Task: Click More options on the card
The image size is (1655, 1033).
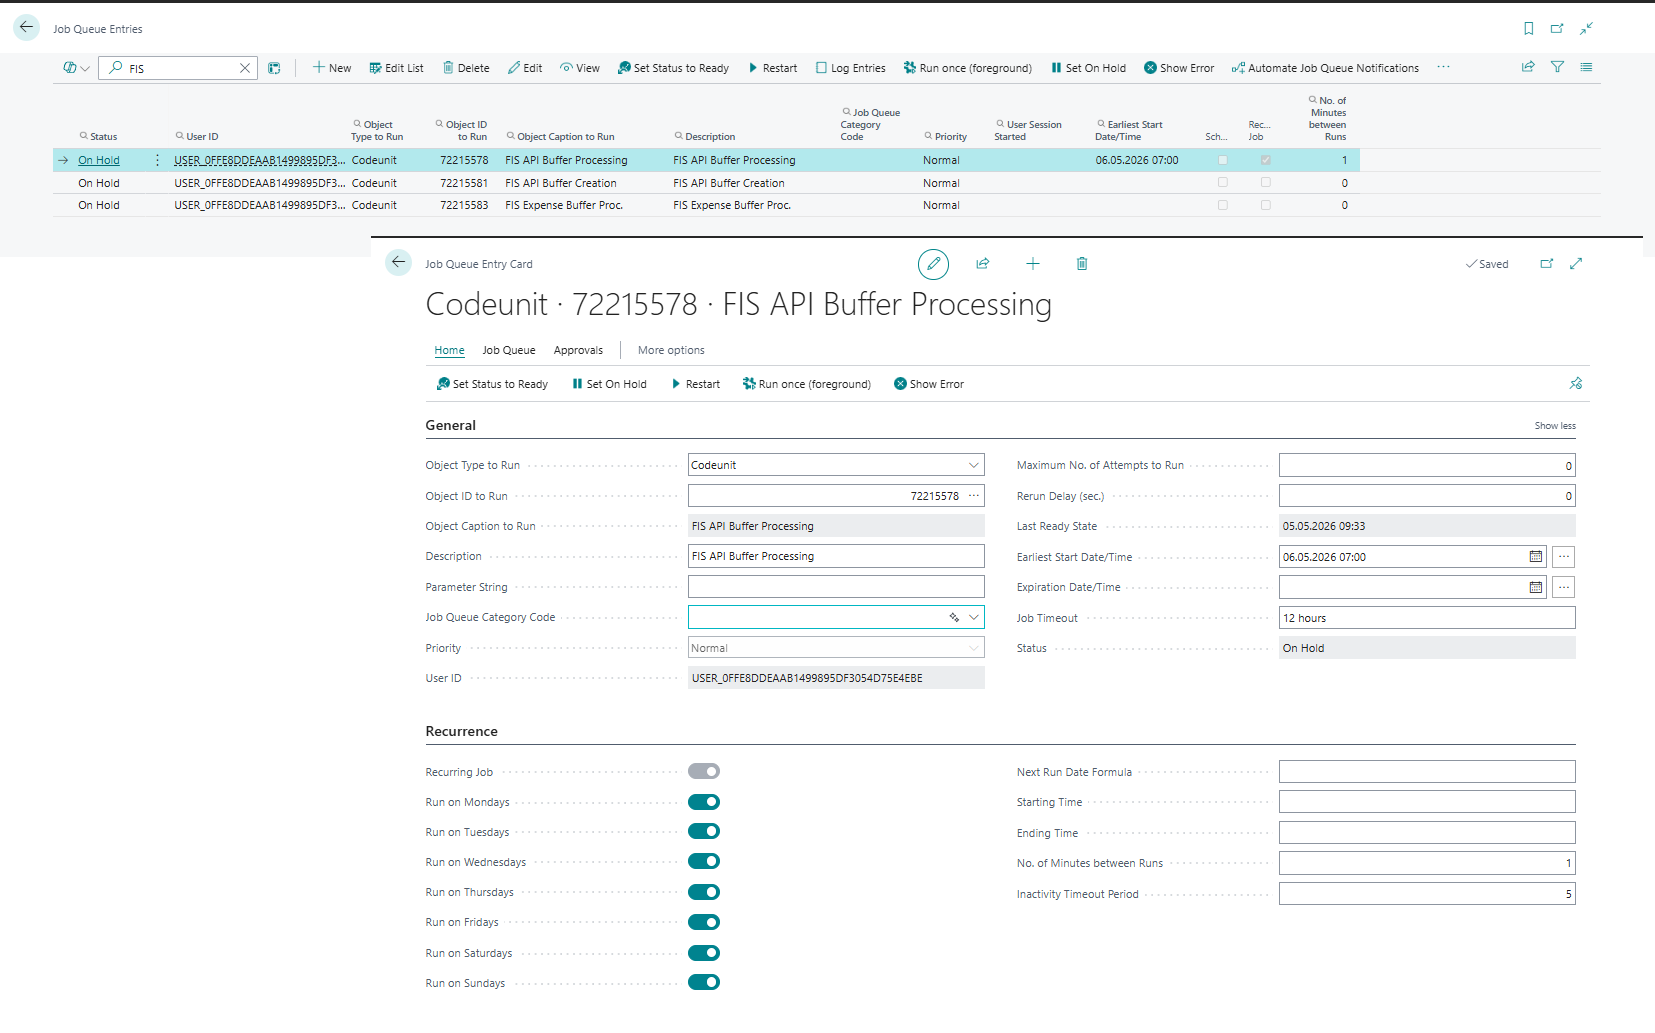Action: (671, 351)
